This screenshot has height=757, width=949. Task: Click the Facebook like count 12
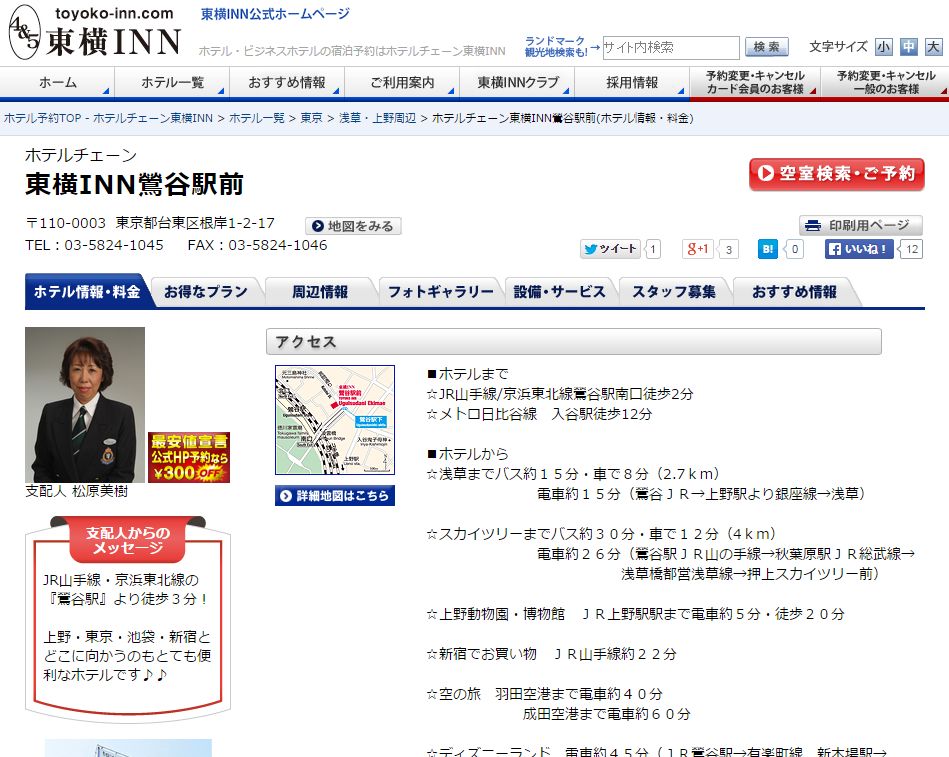pyautogui.click(x=911, y=249)
